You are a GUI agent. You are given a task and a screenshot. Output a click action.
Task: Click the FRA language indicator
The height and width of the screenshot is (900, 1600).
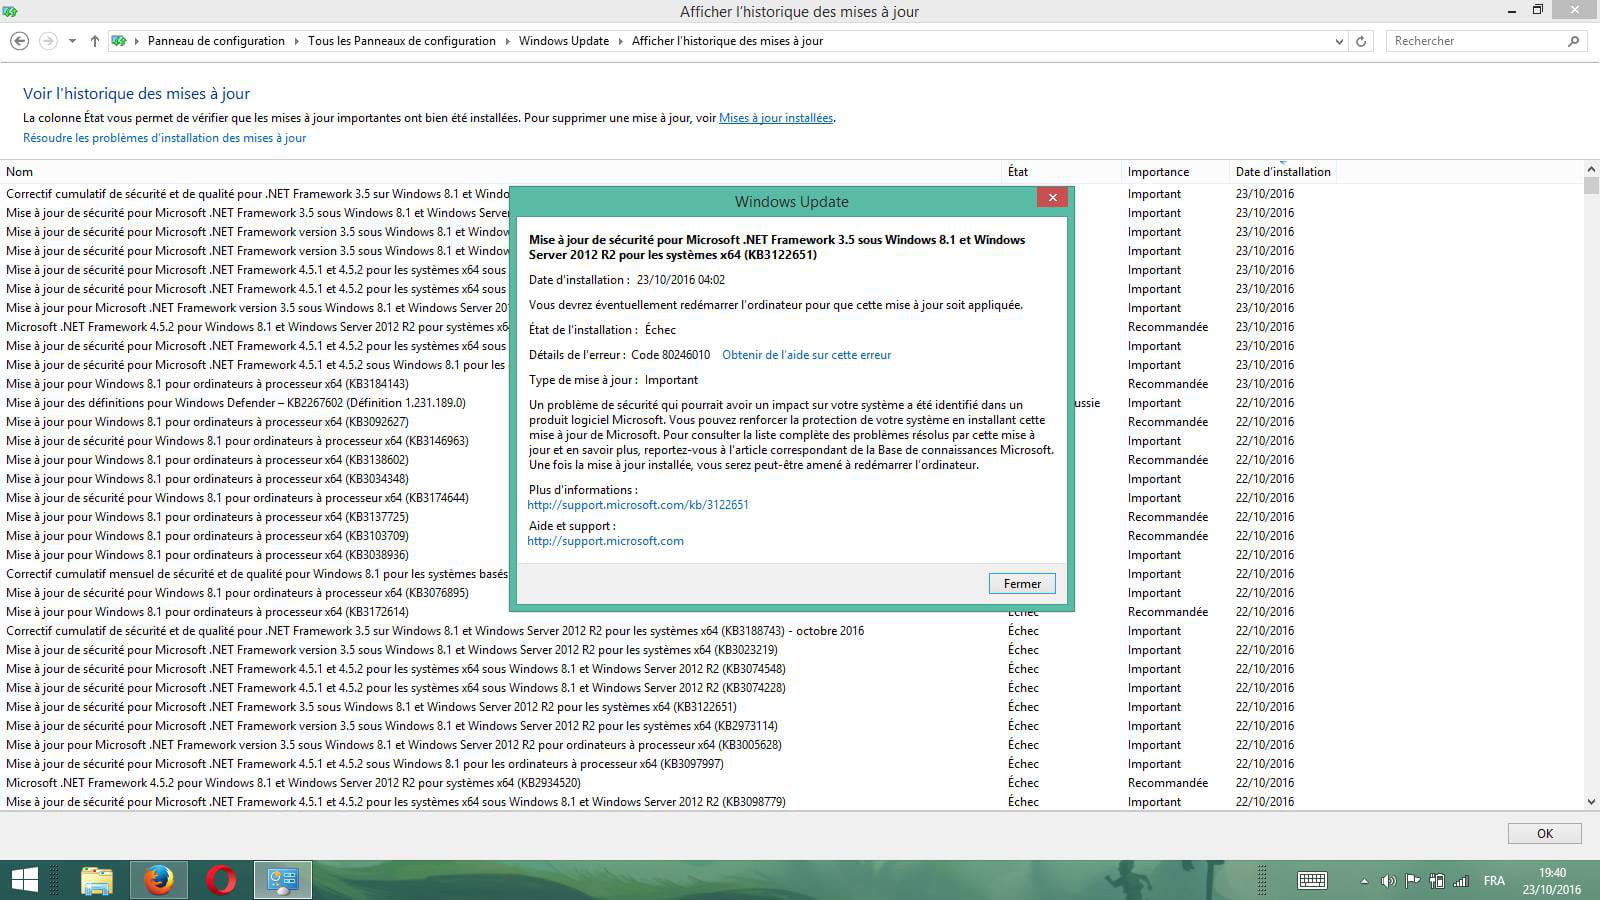tap(1494, 881)
